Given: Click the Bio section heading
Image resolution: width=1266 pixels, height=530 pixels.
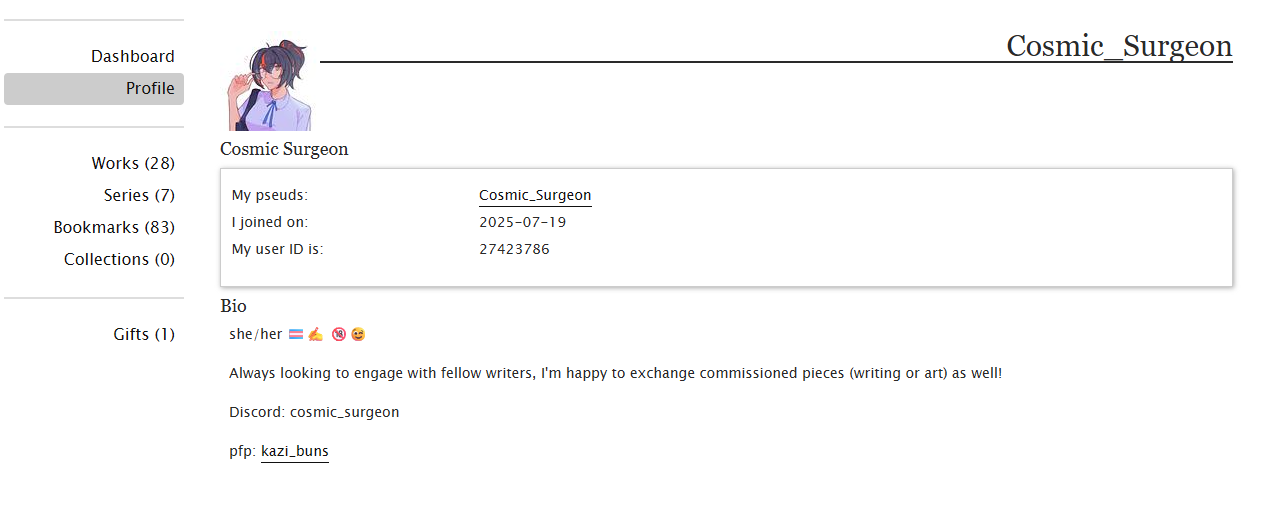Looking at the screenshot, I should tap(233, 306).
